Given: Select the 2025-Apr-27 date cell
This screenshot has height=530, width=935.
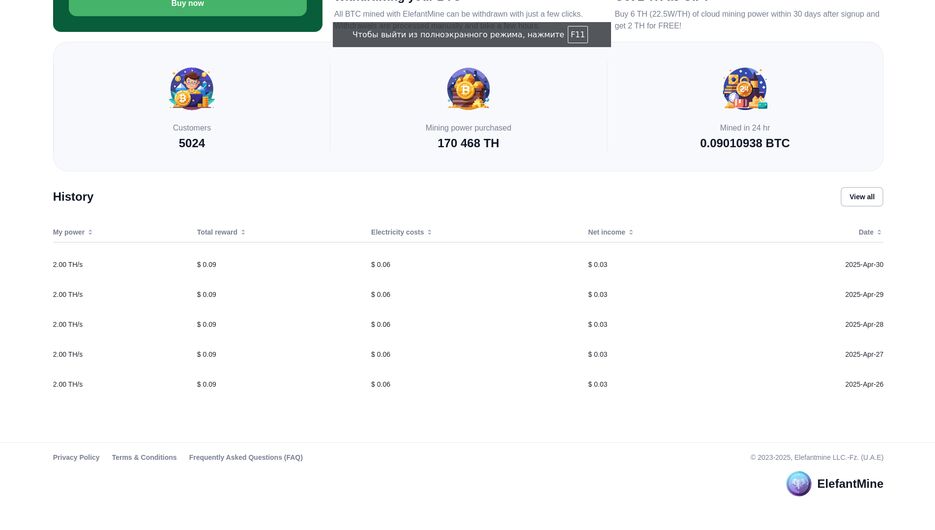Looking at the screenshot, I should (x=863, y=354).
